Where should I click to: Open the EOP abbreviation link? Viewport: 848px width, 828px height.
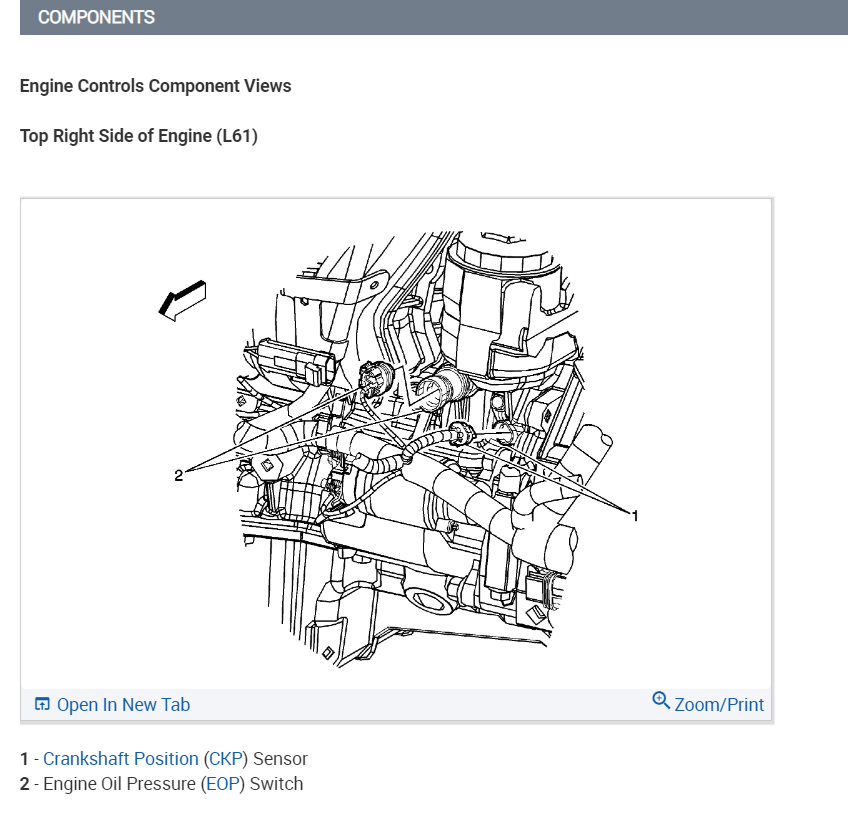coord(223,784)
